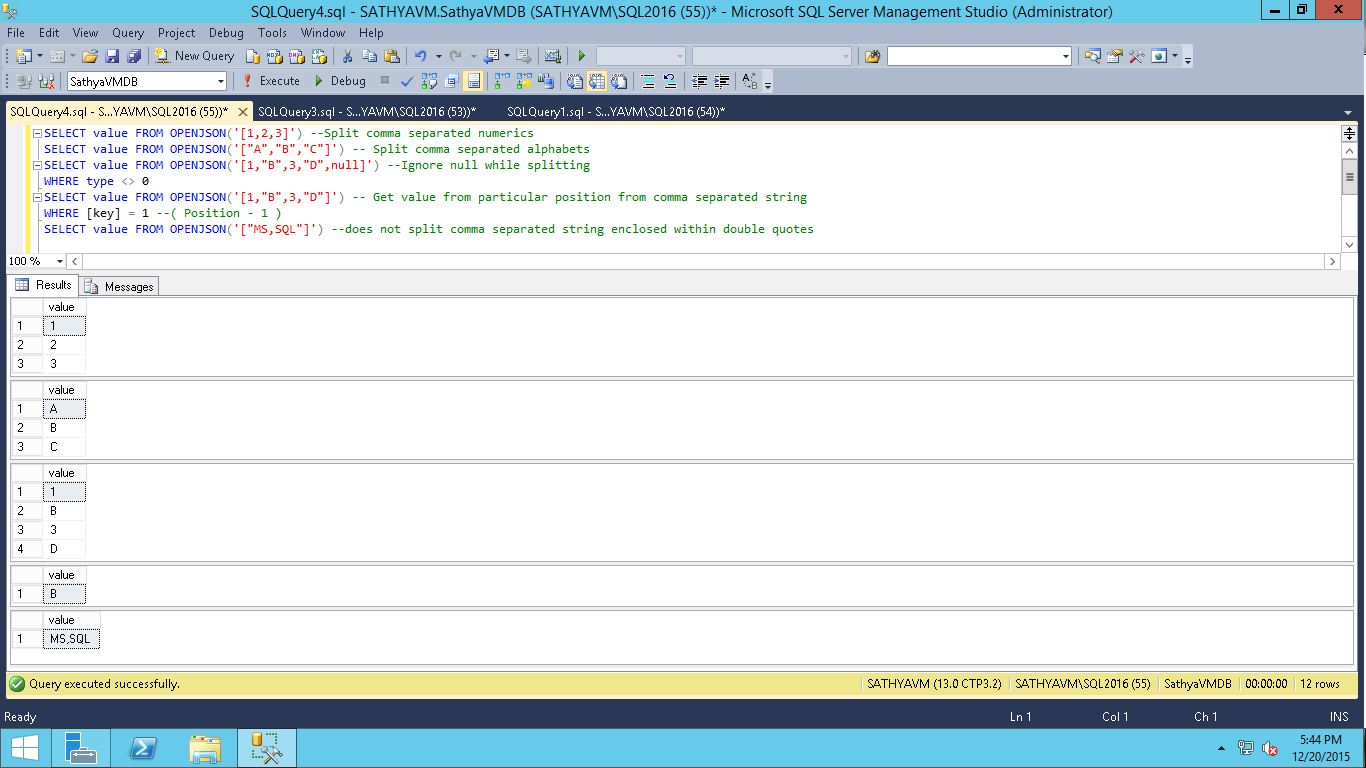Switch to the Messages tab
1366x768 pixels.
pos(127,286)
